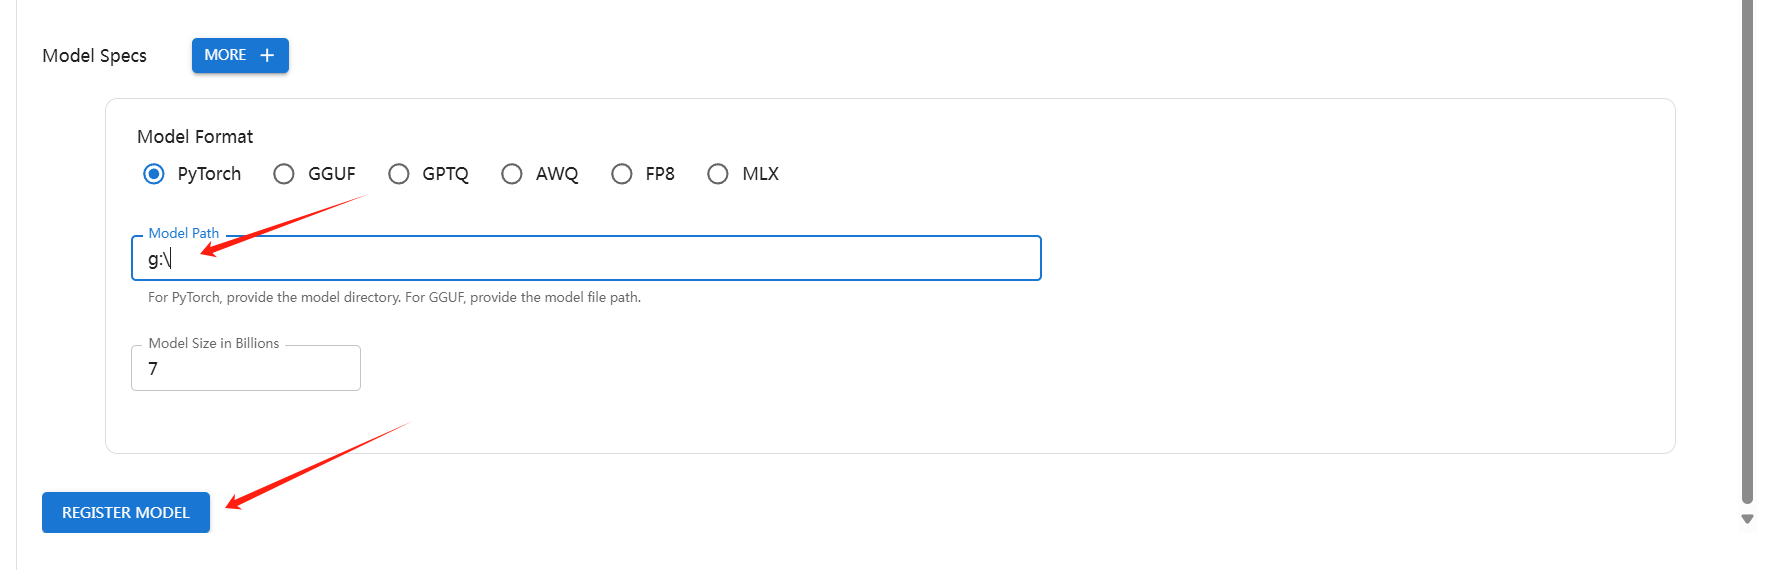
Task: Click the Model Size in Billions label
Action: (214, 343)
